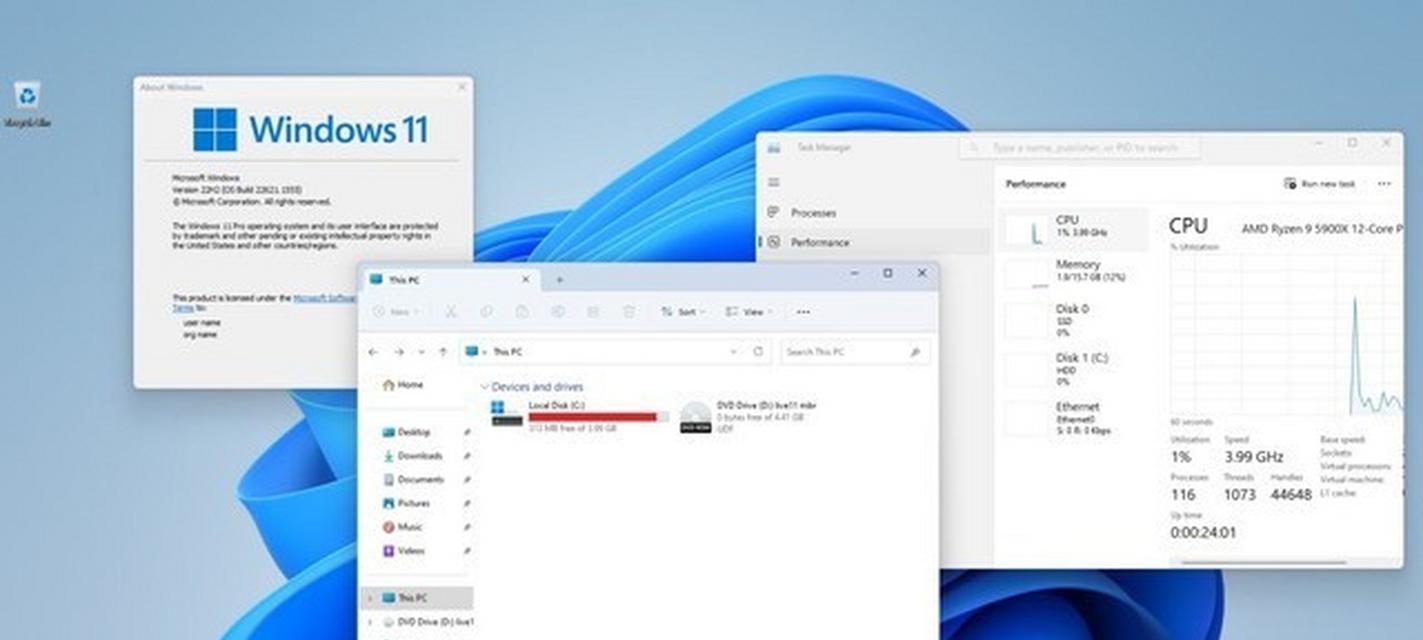Go back using File Explorer's back arrow
Screen dimensions: 1423x640
[373, 352]
